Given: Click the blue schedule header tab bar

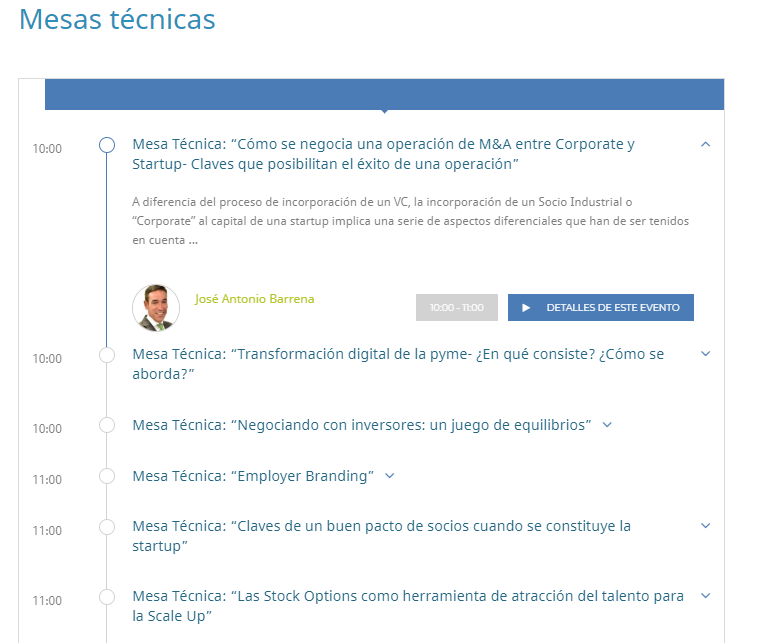Looking at the screenshot, I should 384,94.
